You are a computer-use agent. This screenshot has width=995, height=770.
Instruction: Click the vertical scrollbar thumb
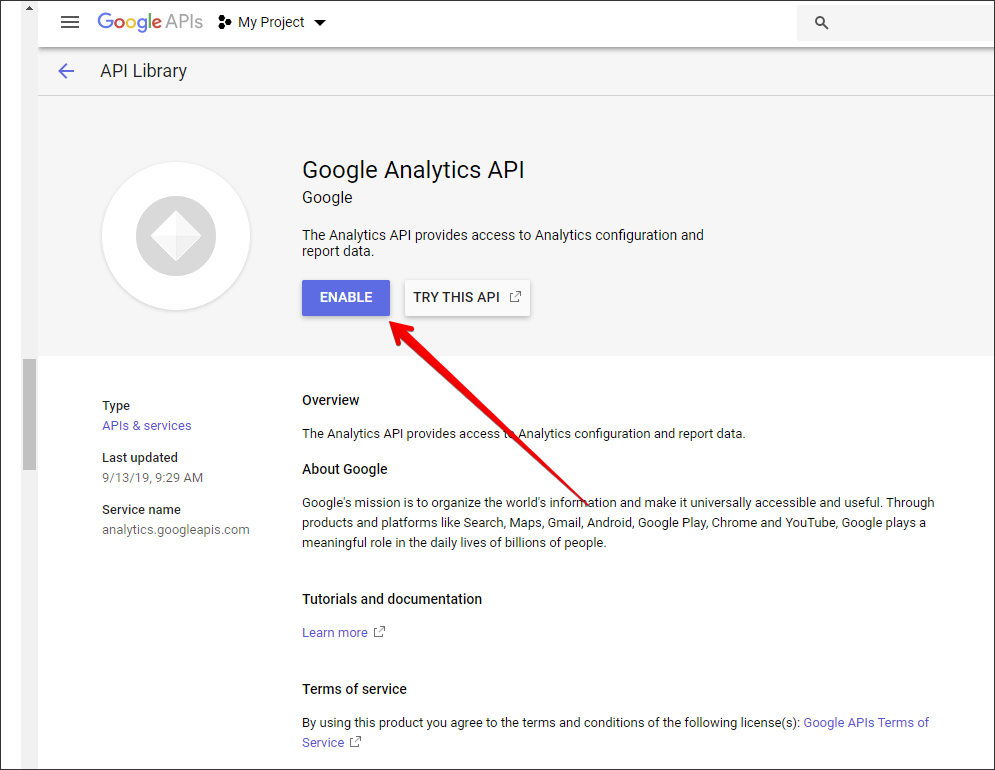29,415
